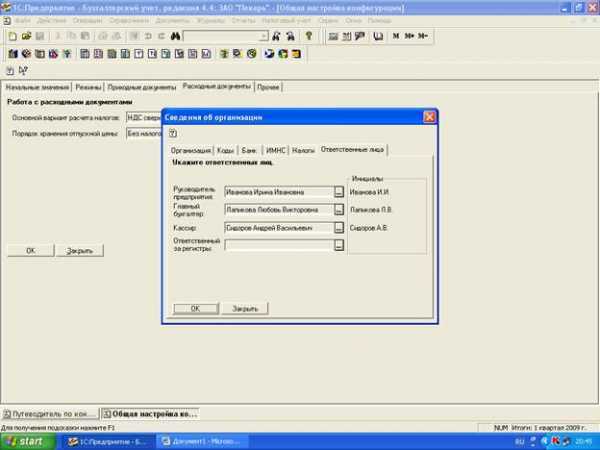Click the Copy toolbar icon
600x450 pixels.
[72, 36]
